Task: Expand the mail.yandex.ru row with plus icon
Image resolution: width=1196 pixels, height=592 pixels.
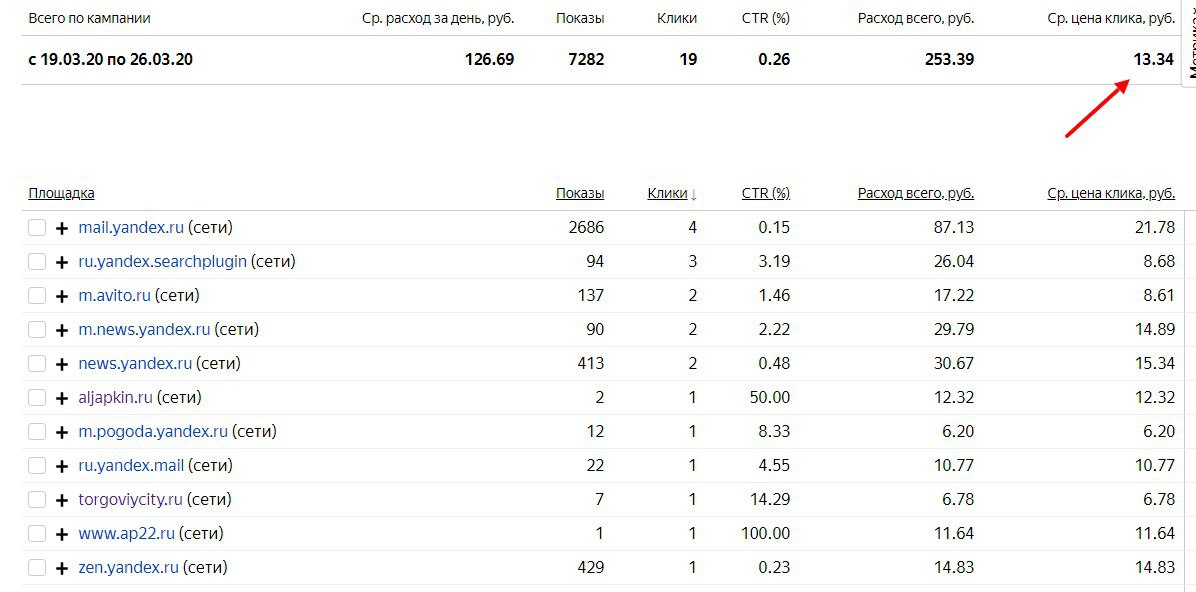Action: pos(62,228)
